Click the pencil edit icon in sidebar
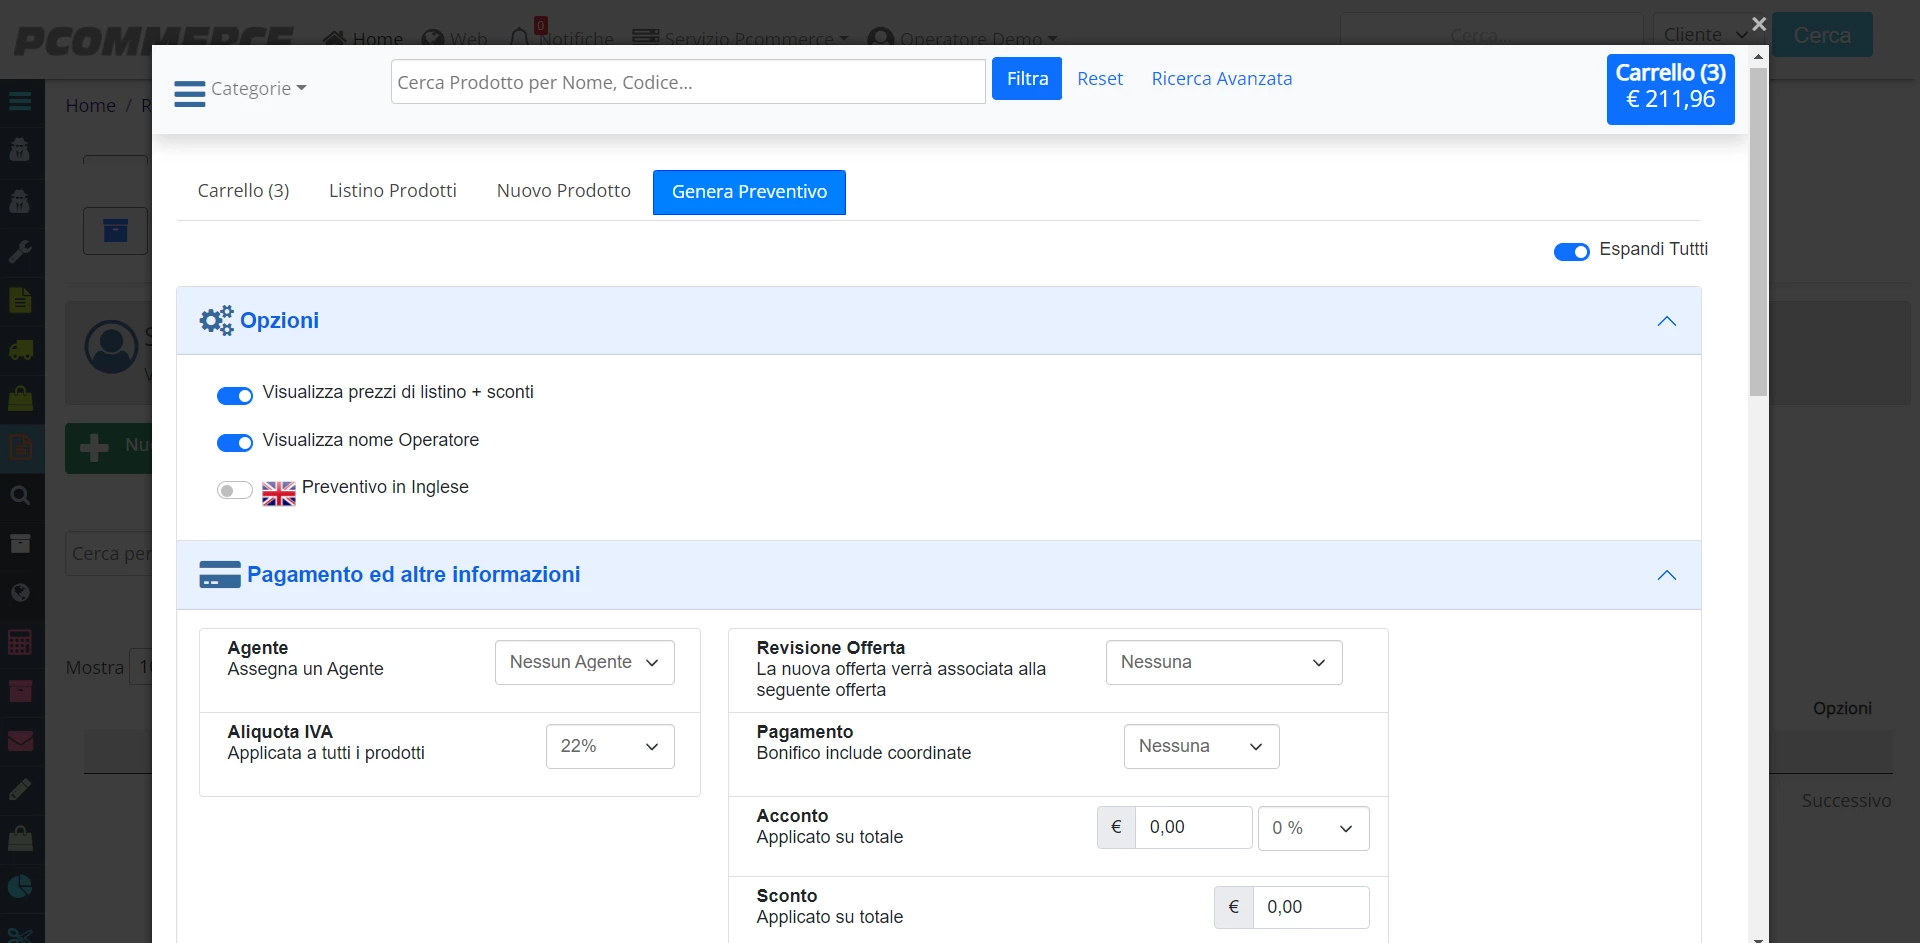The image size is (1920, 943). 20,789
